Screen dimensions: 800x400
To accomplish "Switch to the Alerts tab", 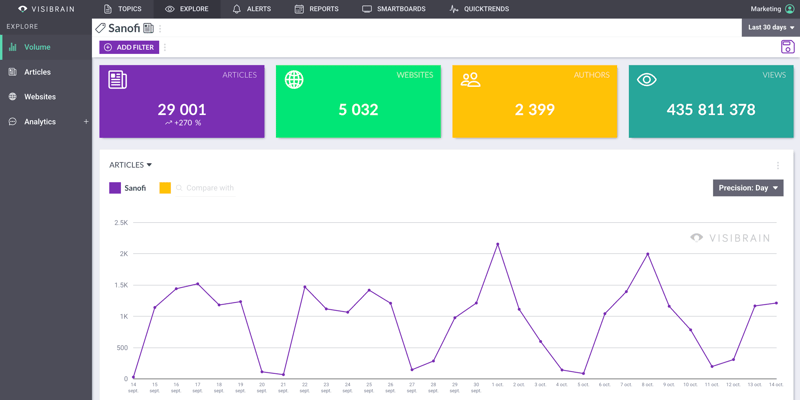I will coord(251,9).
